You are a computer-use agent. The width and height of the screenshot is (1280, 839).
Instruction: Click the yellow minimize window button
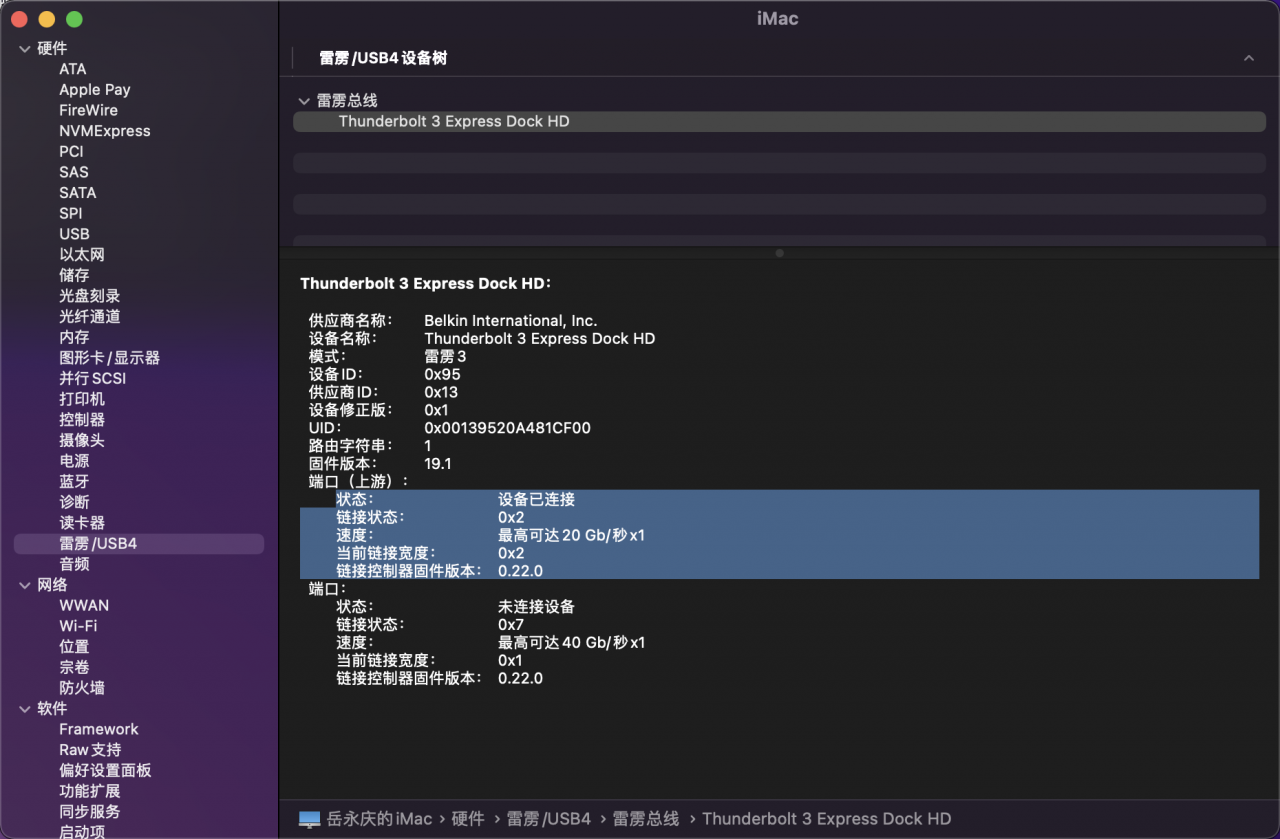[47, 20]
